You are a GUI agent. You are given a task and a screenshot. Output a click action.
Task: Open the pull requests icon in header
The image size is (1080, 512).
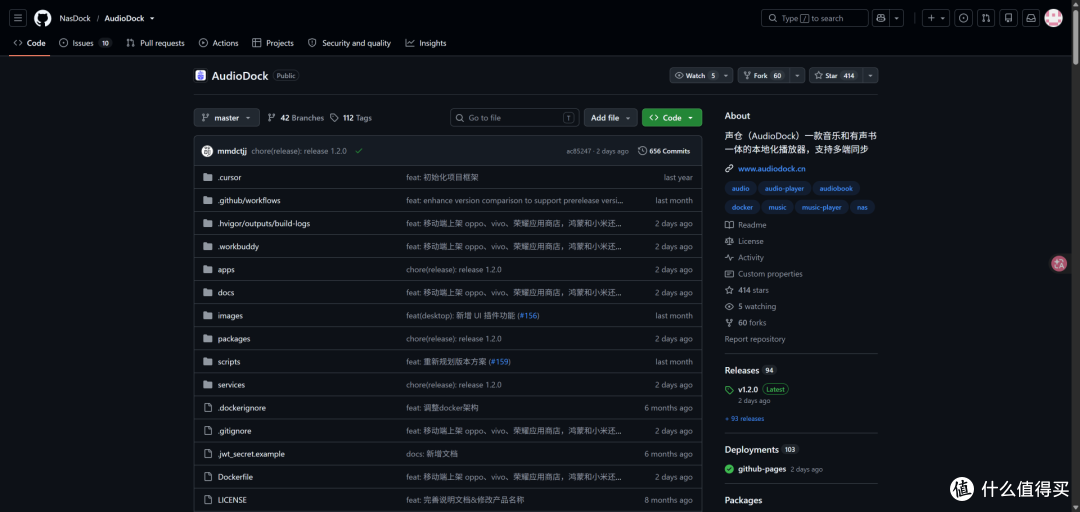(986, 18)
